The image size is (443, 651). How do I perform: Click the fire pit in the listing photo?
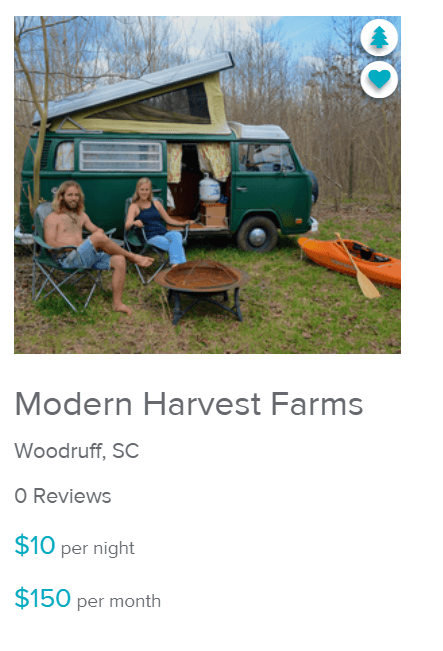click(x=201, y=289)
